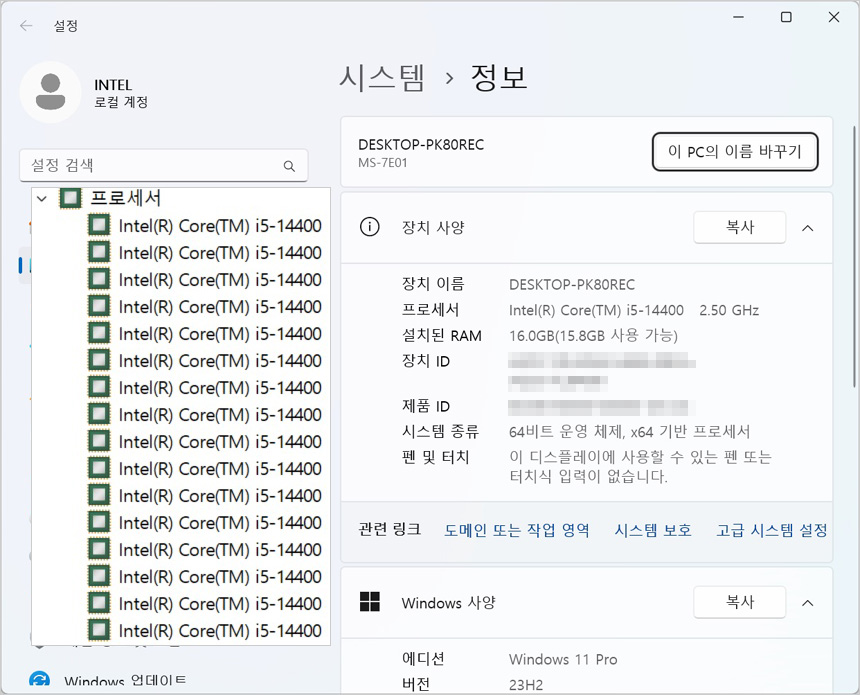Viewport: 860px width, 695px height.
Task: Collapse the 프로세서 tree node chevron
Action: coord(42,199)
